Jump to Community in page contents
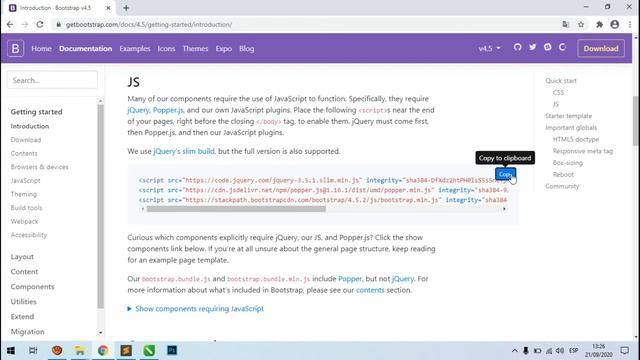 562,186
